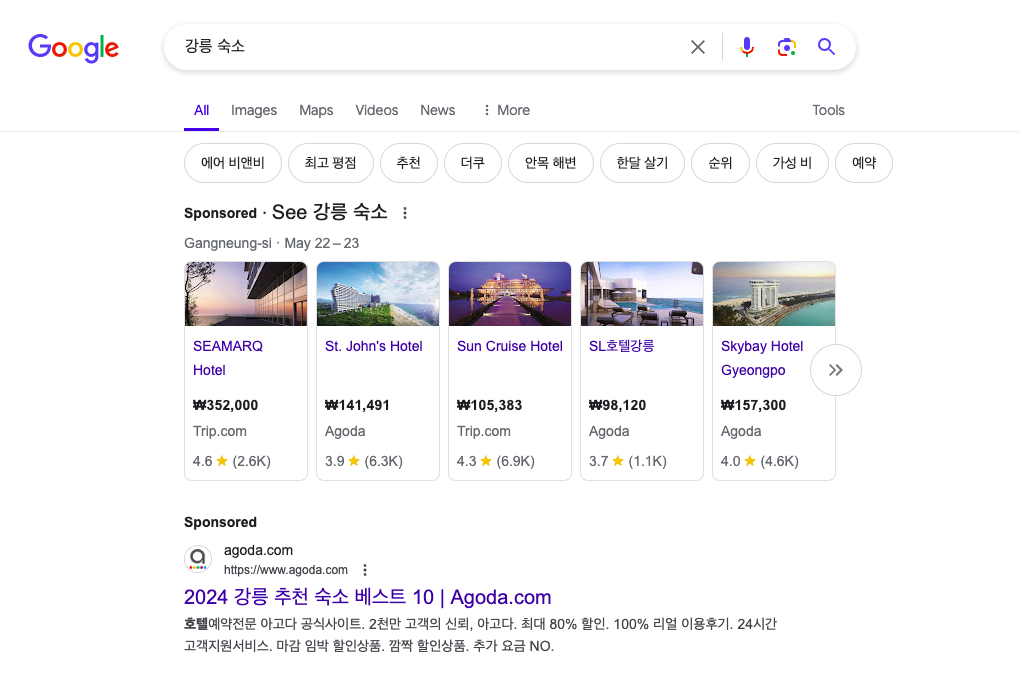Click the Google logo
The width and height of the screenshot is (1019, 674).
[73, 47]
